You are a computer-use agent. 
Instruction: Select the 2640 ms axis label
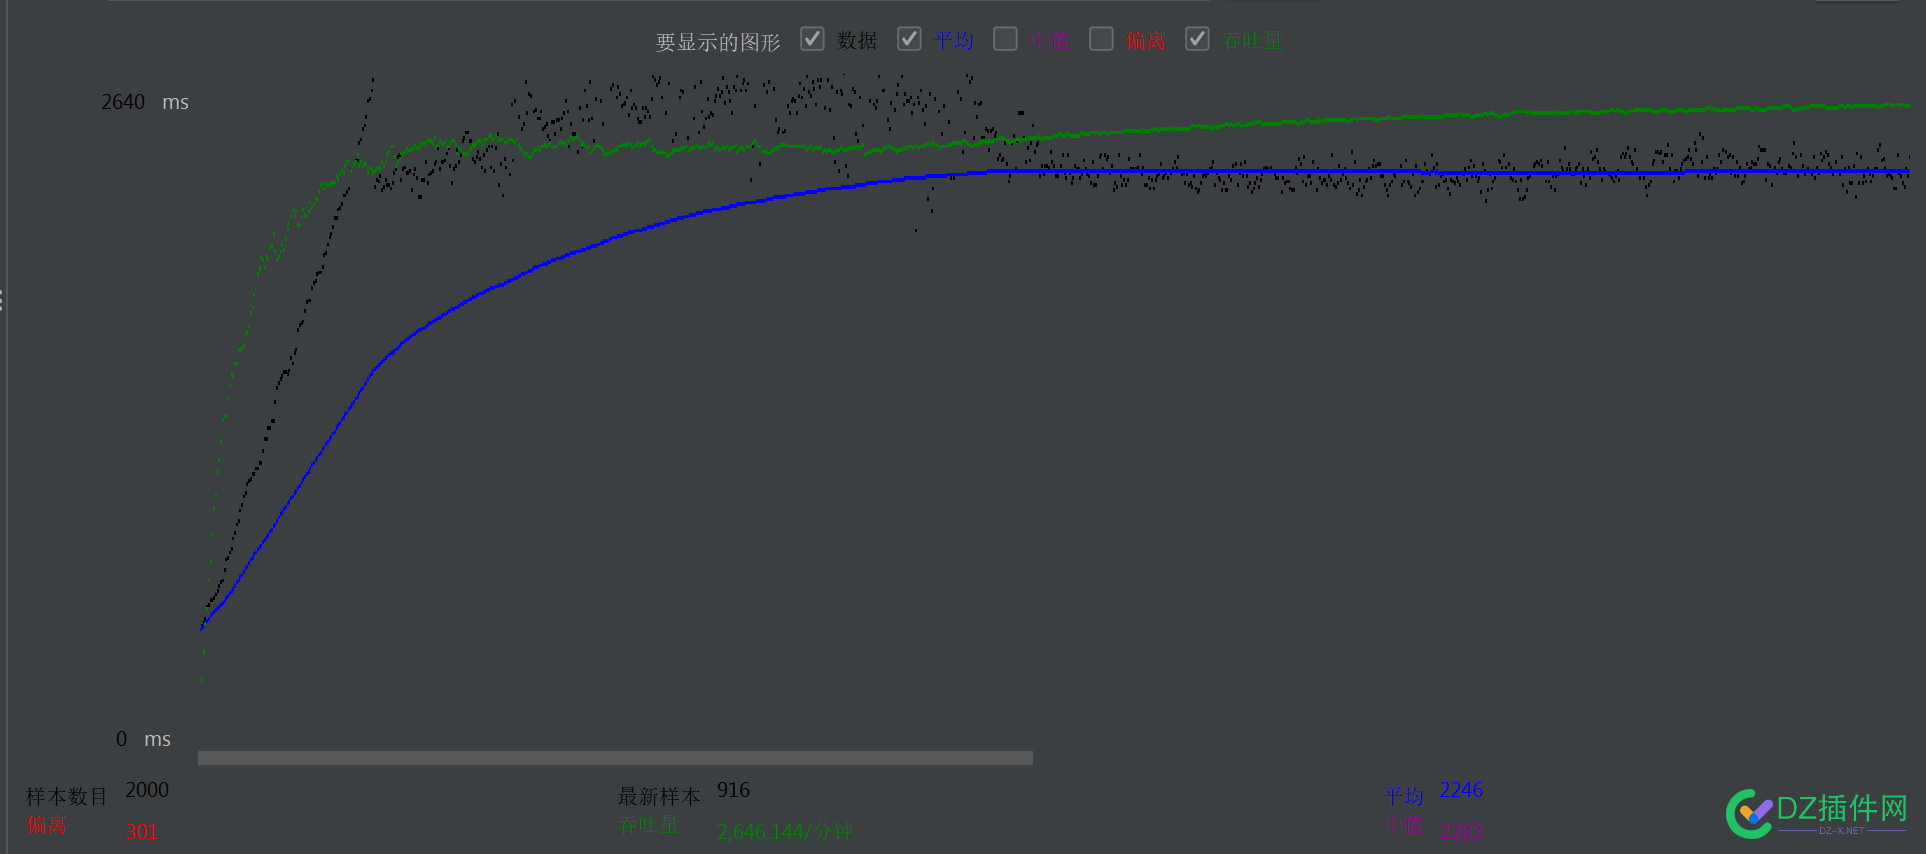(x=145, y=102)
